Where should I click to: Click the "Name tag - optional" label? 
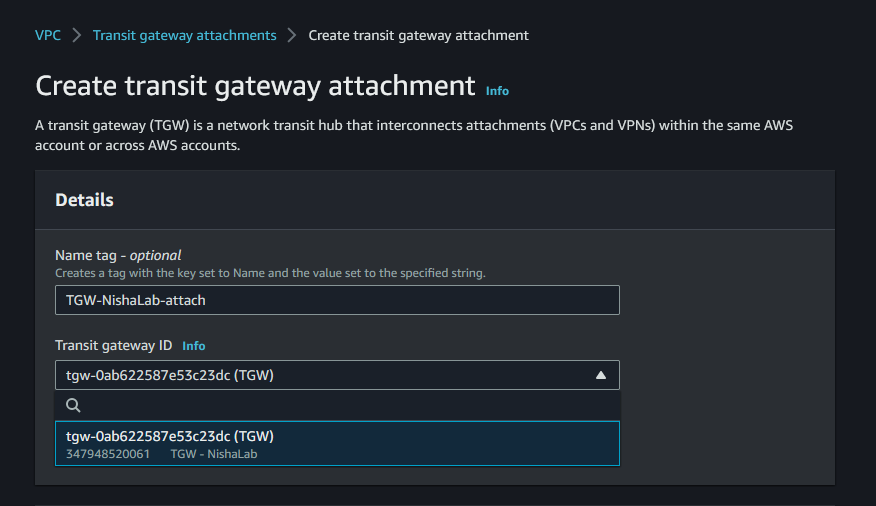[118, 255]
